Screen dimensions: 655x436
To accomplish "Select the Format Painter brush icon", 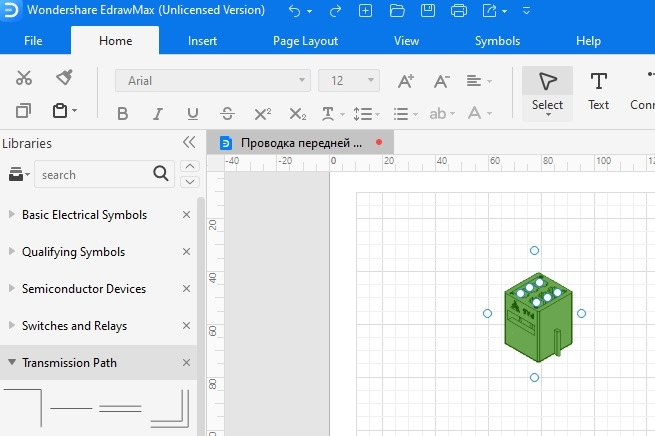I will point(64,78).
